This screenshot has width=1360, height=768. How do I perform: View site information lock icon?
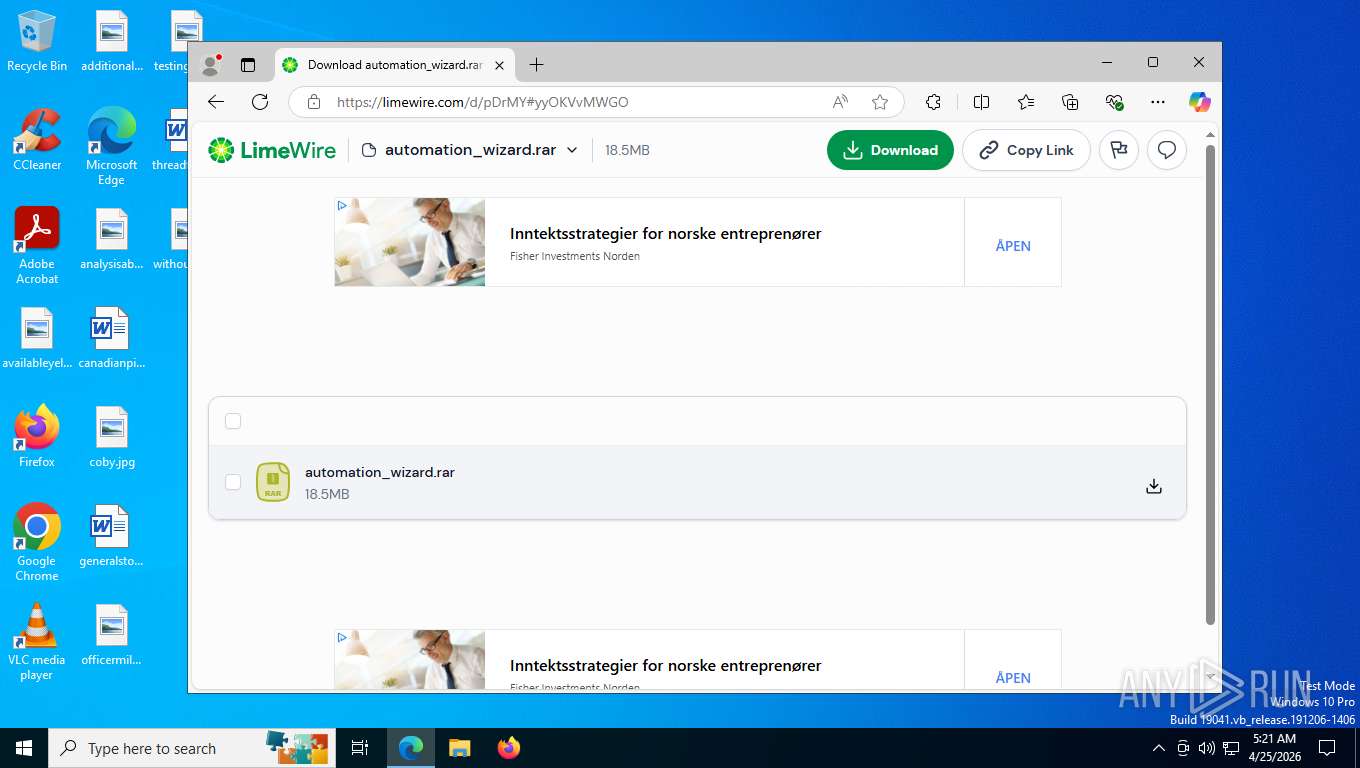pyautogui.click(x=313, y=102)
